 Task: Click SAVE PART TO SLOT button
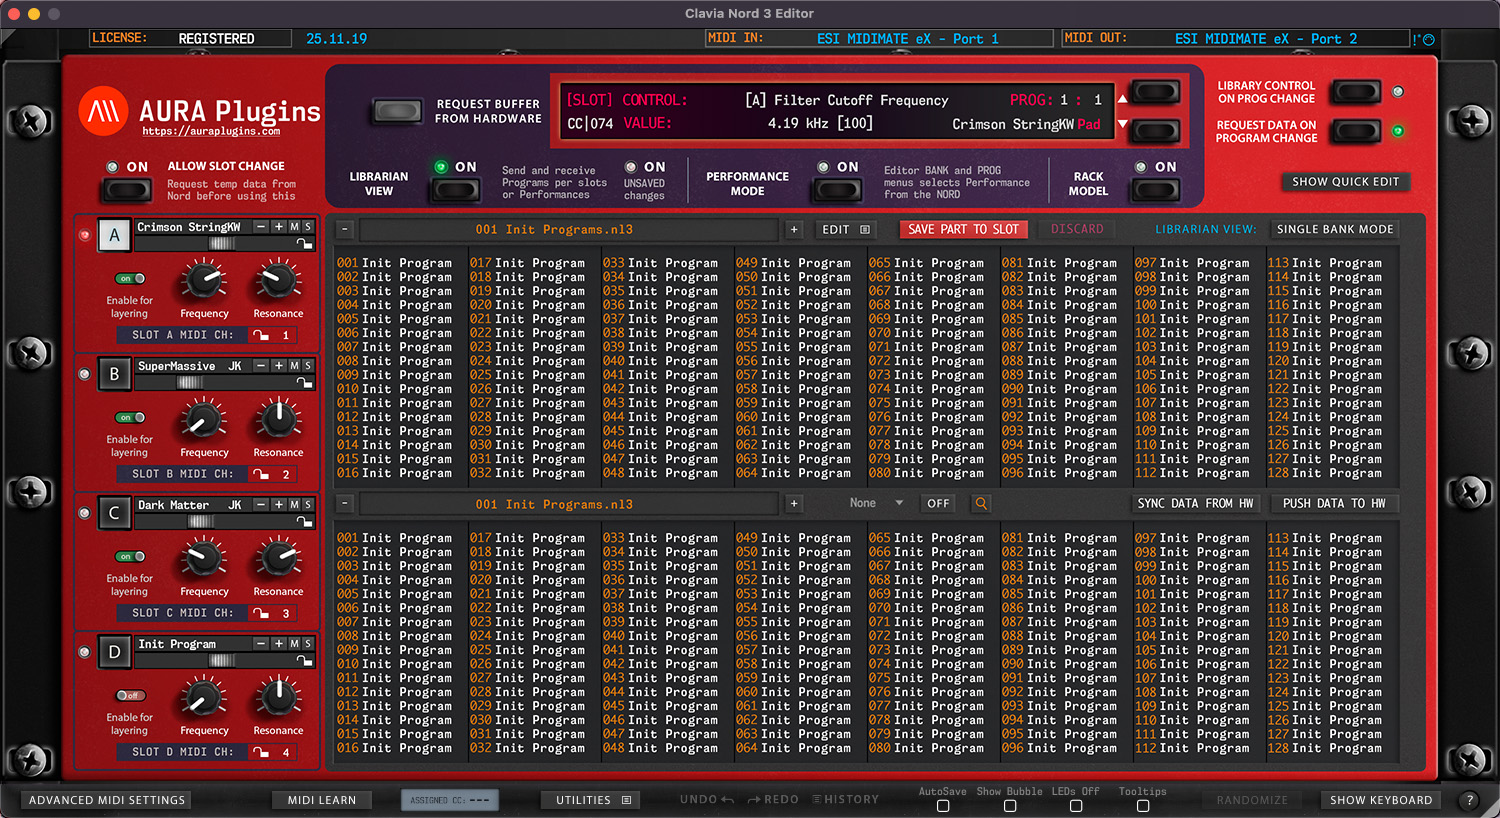964,229
